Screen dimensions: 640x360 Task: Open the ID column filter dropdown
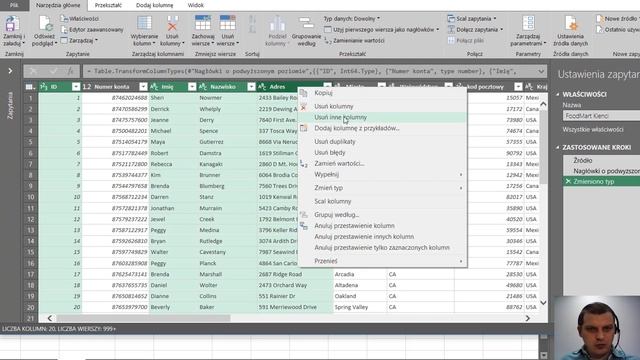[x=76, y=87]
